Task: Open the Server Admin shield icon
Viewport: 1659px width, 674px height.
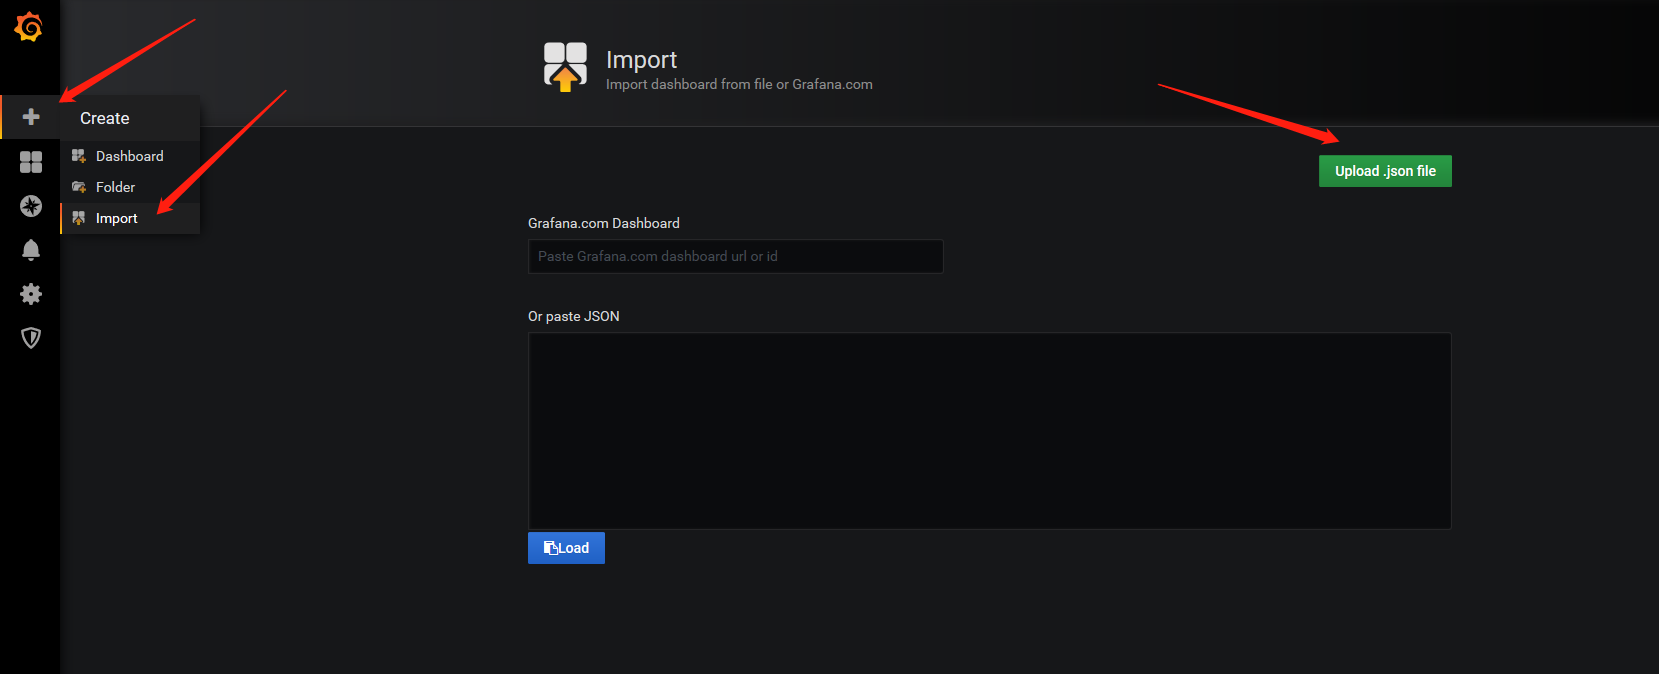Action: point(31,338)
